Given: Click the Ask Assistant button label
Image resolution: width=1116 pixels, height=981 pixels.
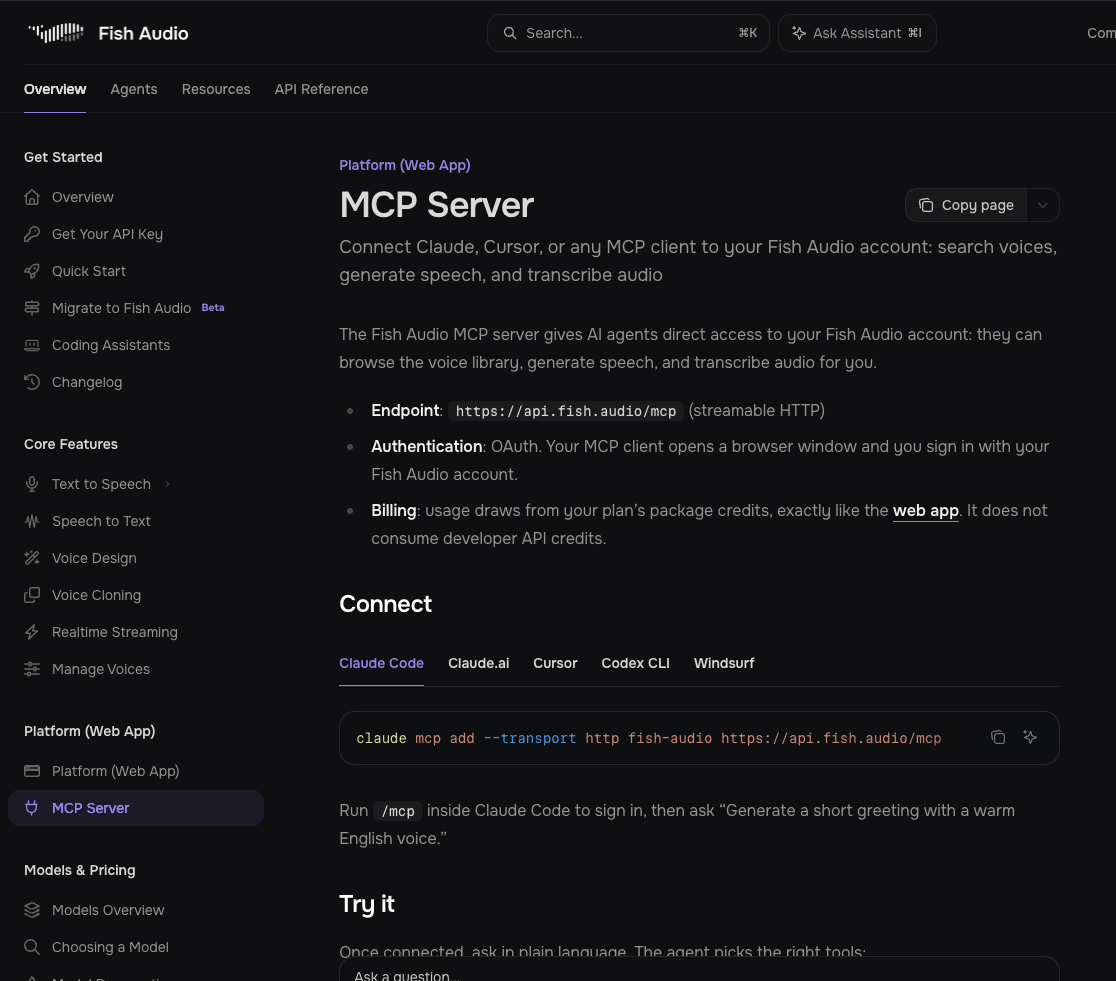Looking at the screenshot, I should pos(857,33).
